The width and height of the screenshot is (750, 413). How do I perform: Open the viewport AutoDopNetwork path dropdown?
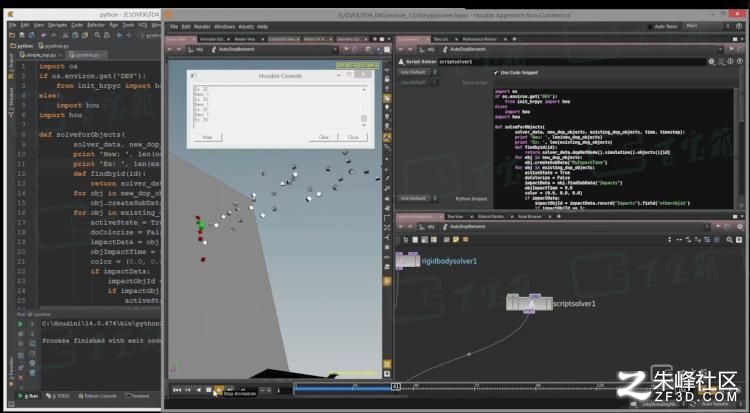(x=335, y=49)
